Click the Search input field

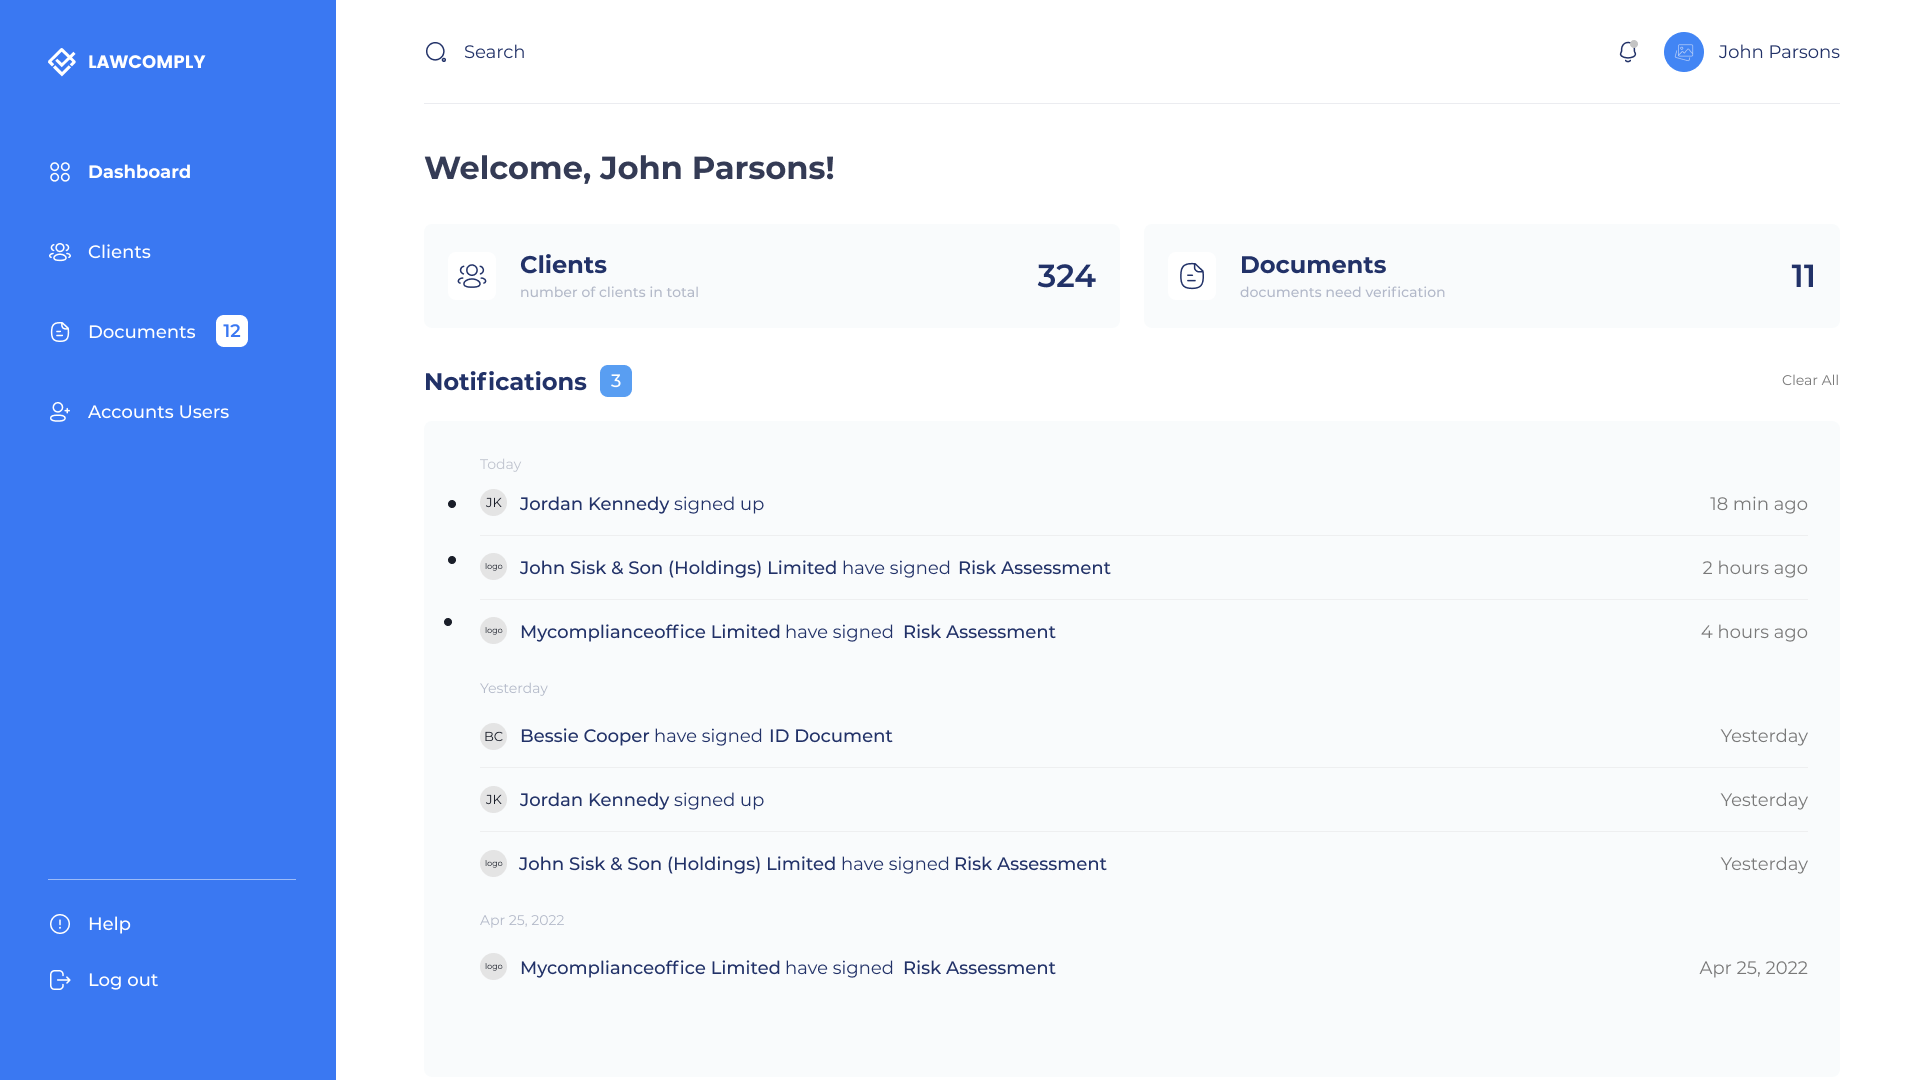494,52
